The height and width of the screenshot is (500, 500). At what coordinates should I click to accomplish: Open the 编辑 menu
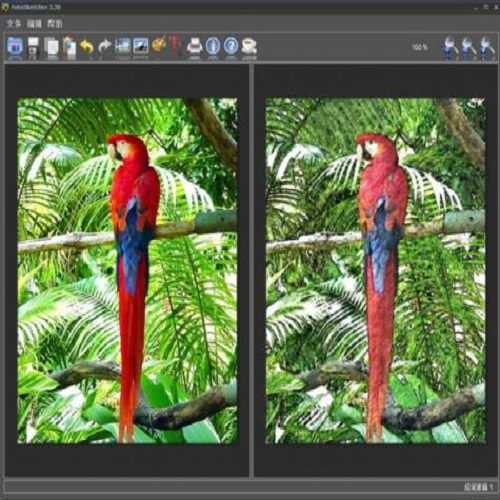(x=34, y=24)
